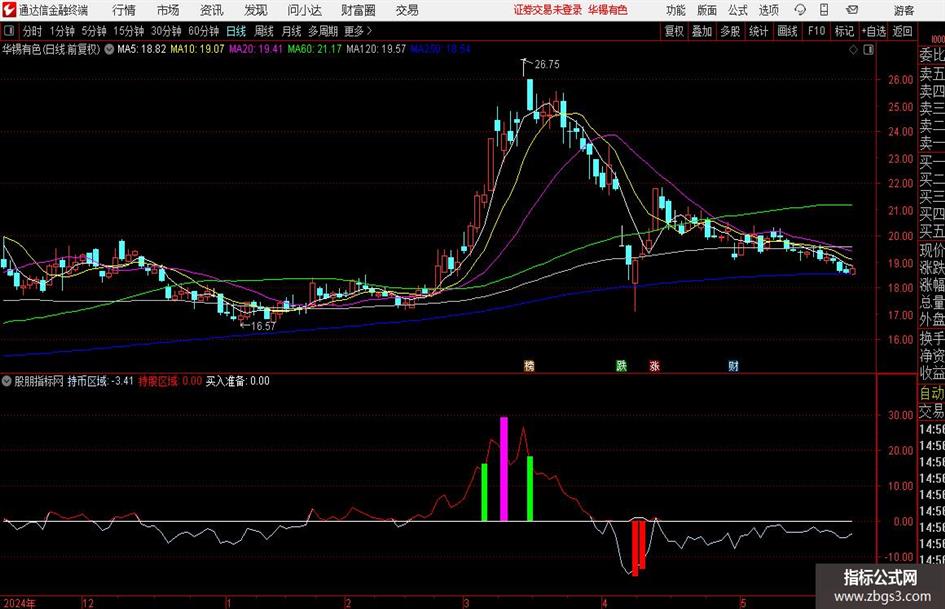Open the 公式 menu

point(738,10)
